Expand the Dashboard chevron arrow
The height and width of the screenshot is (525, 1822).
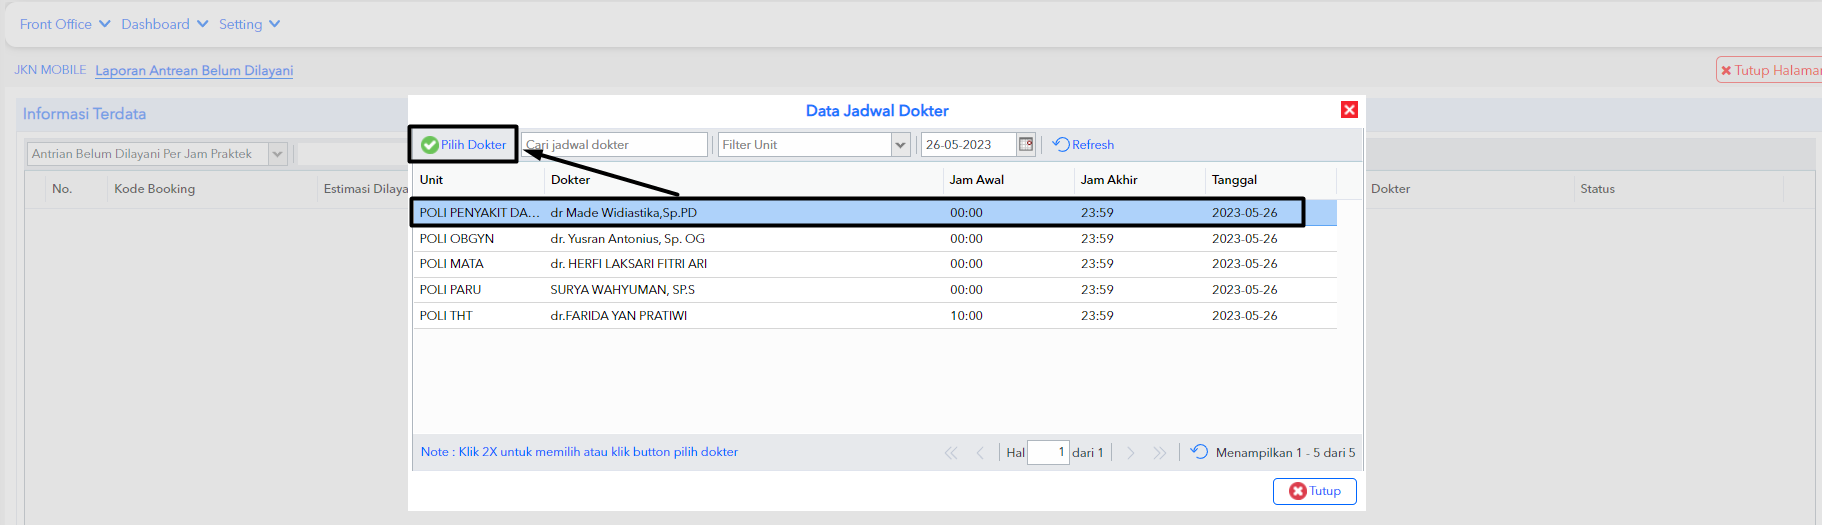[x=203, y=24]
